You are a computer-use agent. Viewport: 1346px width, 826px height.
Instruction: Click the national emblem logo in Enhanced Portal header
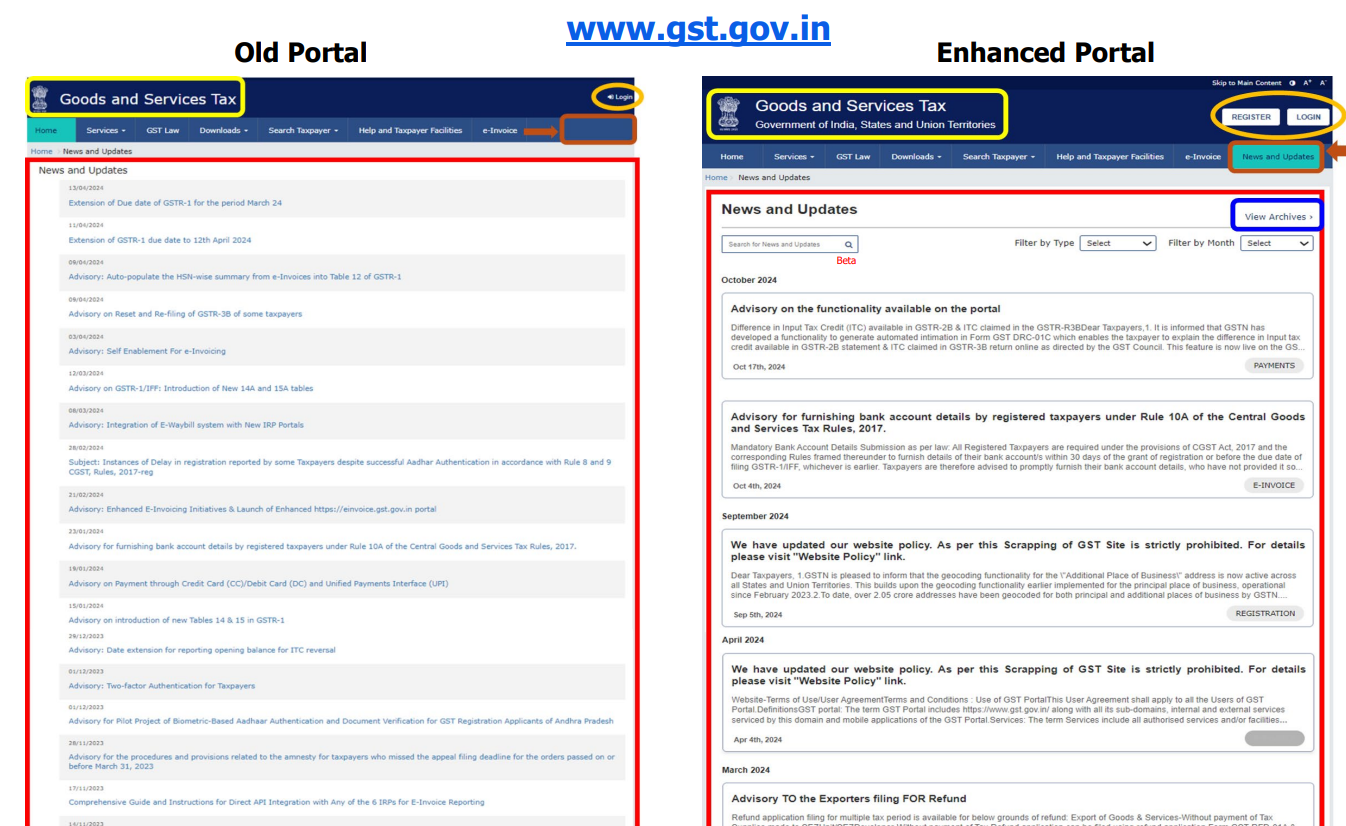728,114
